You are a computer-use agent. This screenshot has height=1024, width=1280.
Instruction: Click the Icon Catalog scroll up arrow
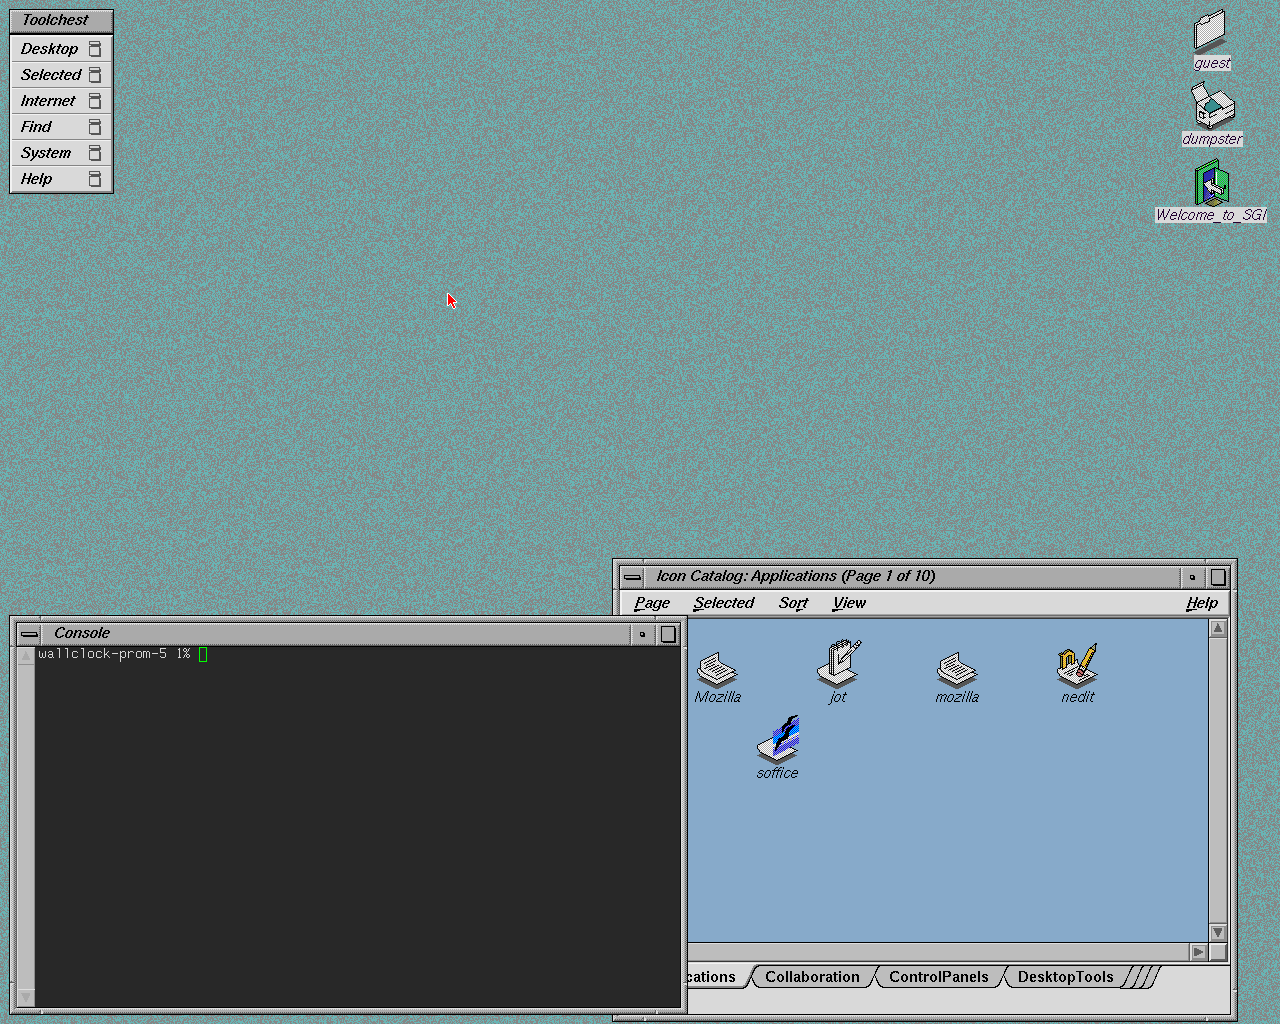pos(1217,628)
